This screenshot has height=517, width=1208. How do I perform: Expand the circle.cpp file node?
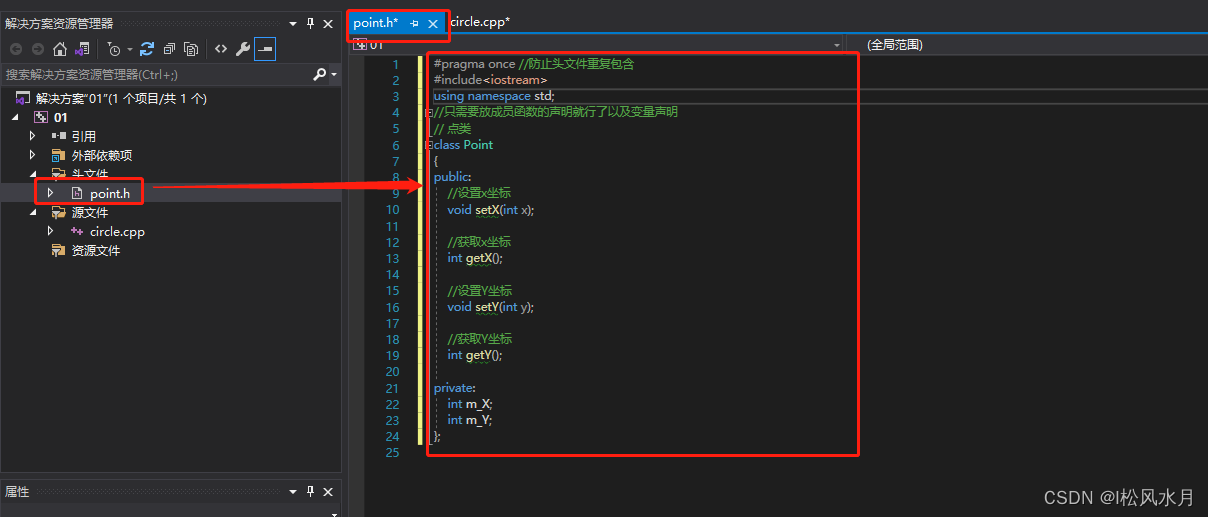pyautogui.click(x=50, y=231)
